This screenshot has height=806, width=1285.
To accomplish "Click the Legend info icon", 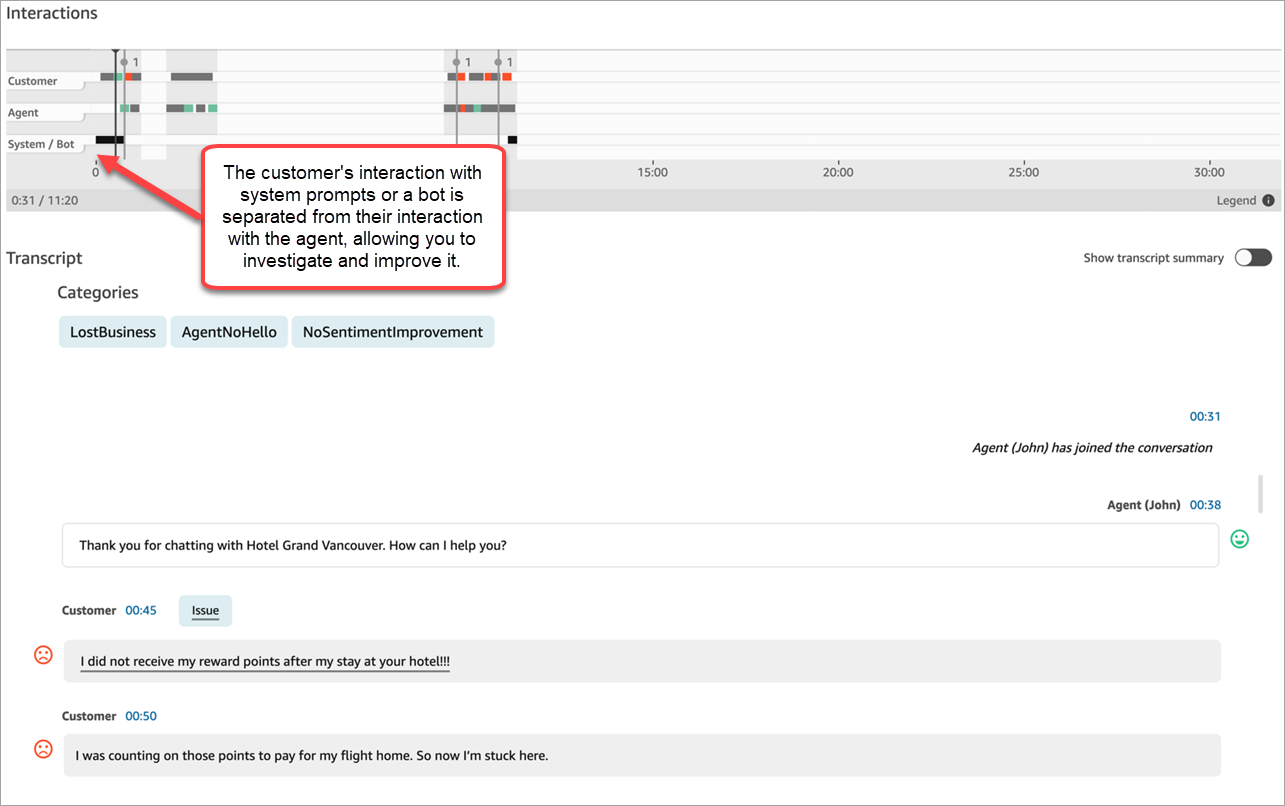I will [x=1268, y=200].
